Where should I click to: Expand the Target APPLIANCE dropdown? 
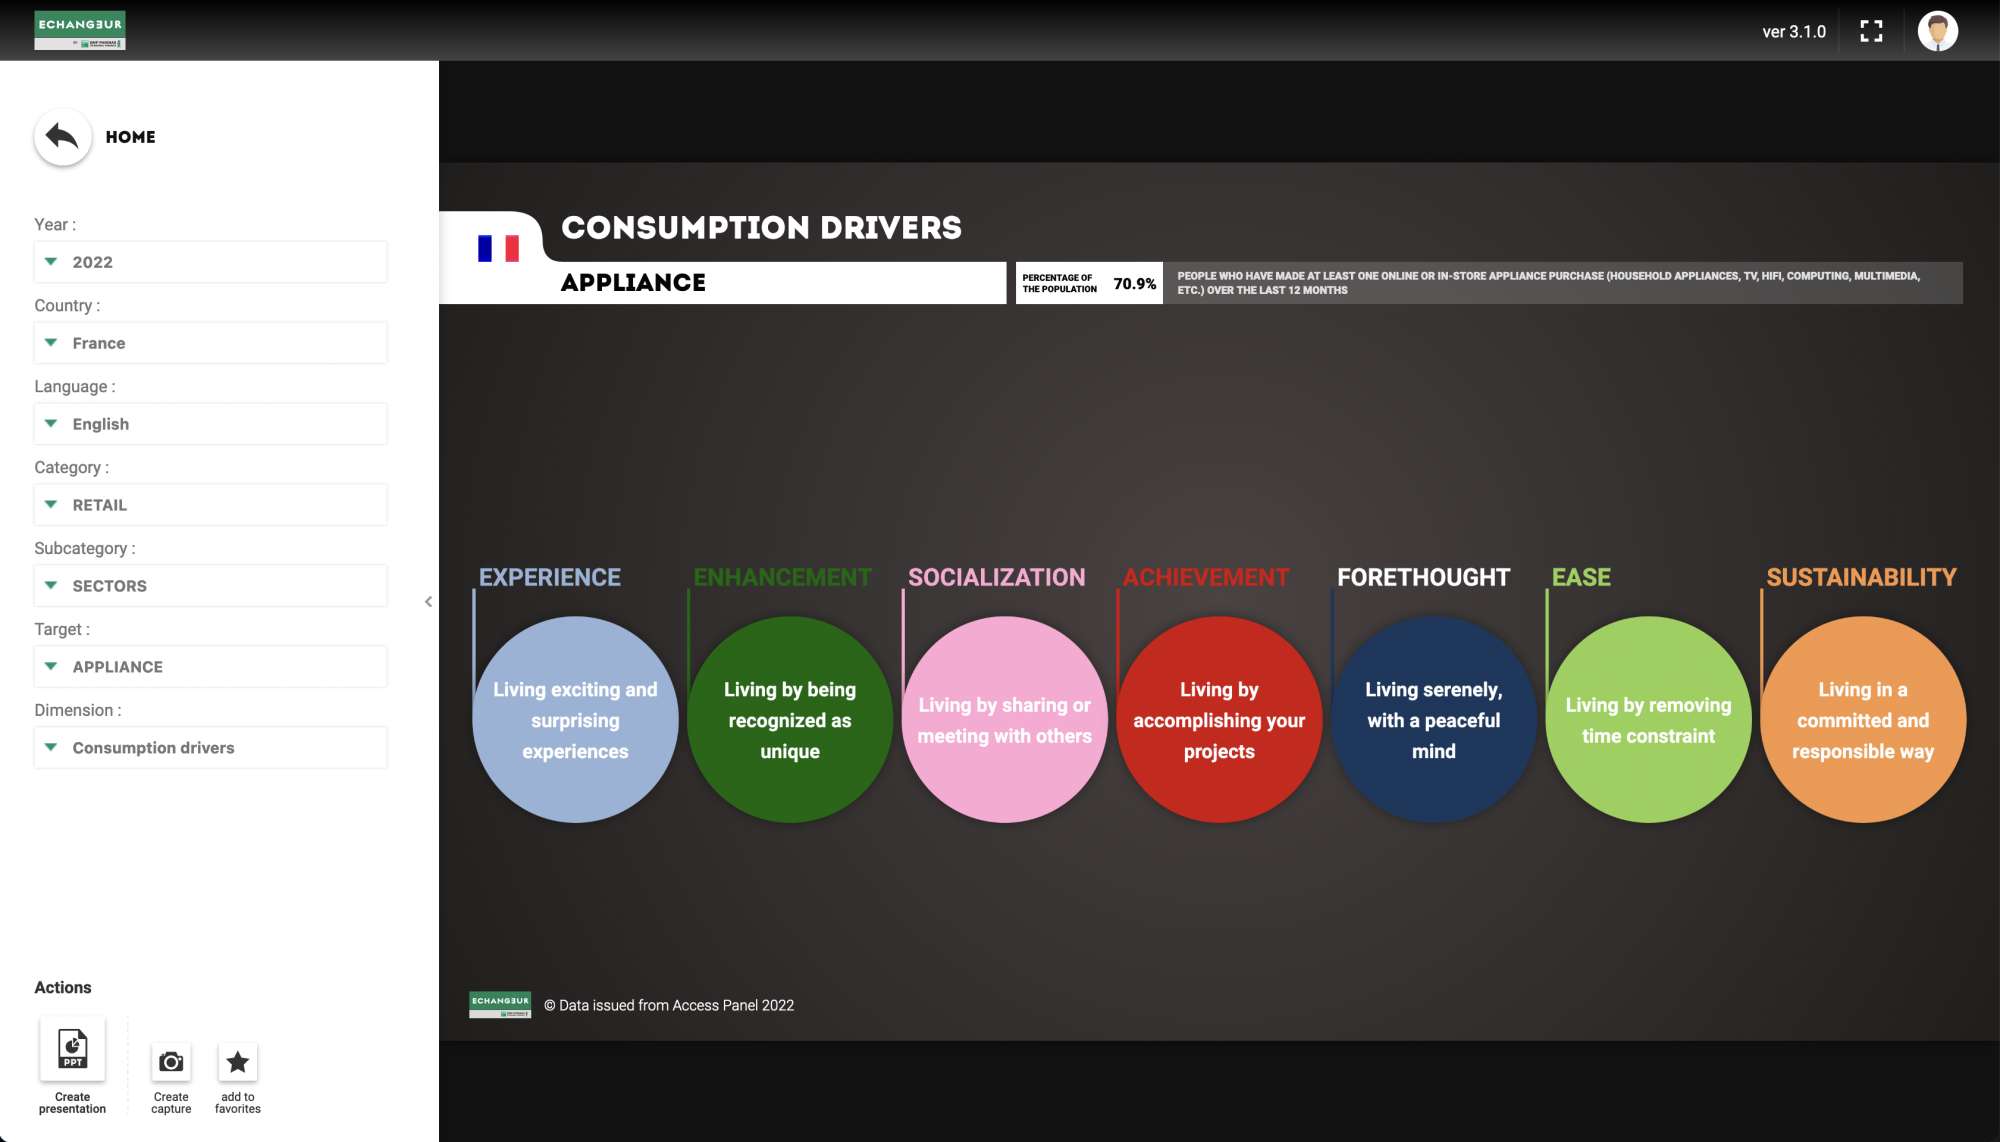210,667
